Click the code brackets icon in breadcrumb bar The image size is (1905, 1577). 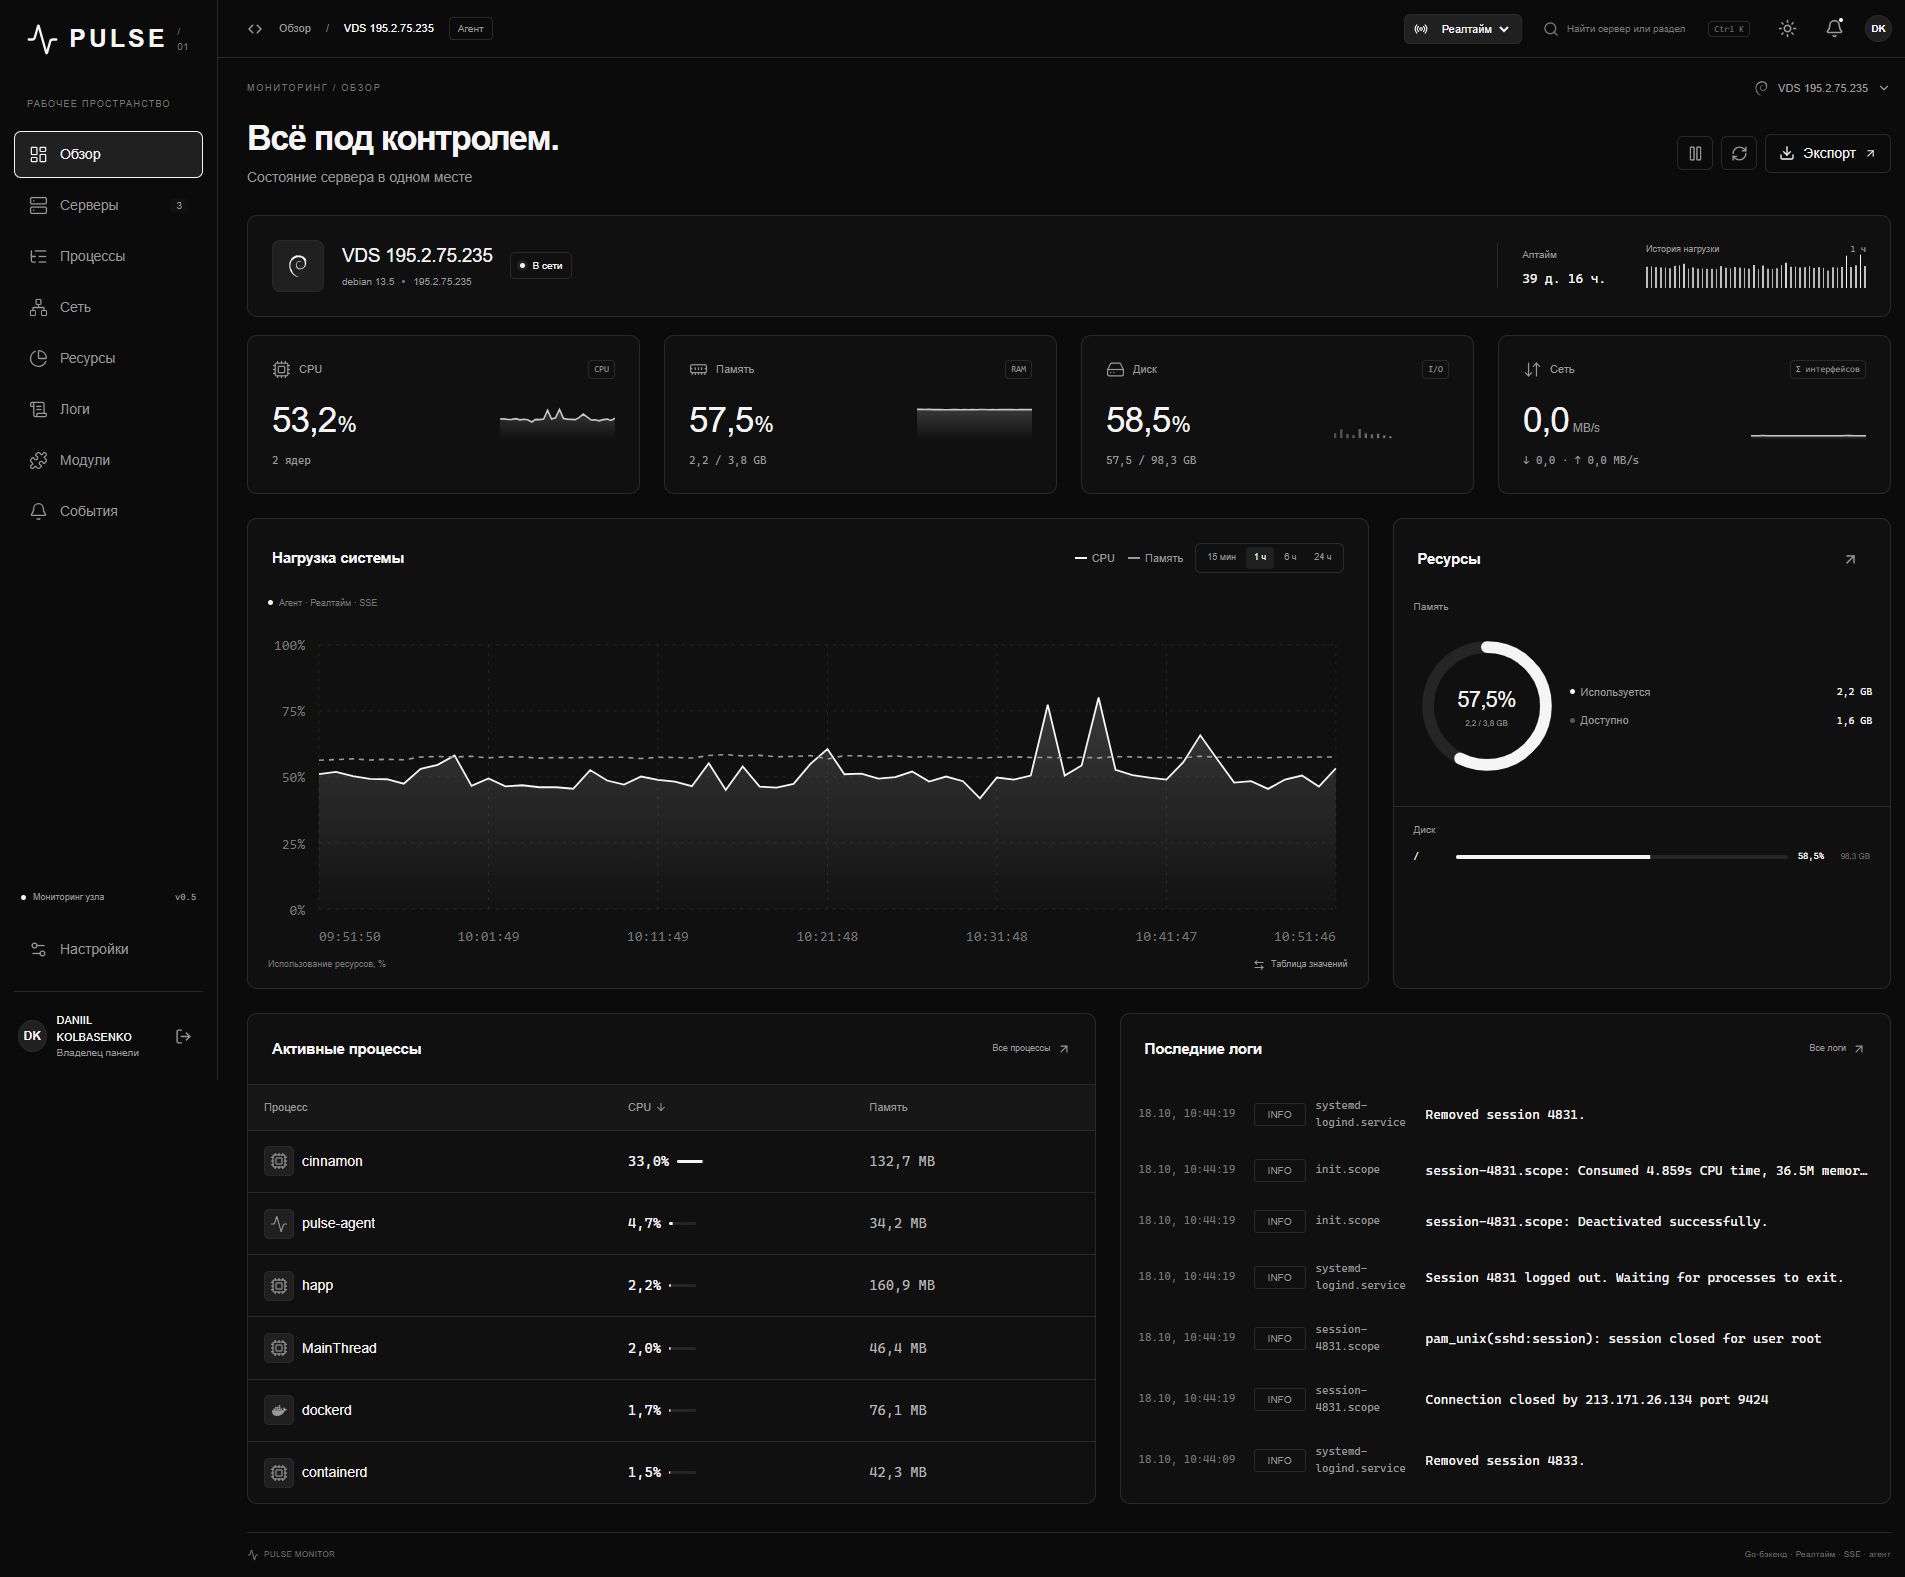(x=255, y=29)
